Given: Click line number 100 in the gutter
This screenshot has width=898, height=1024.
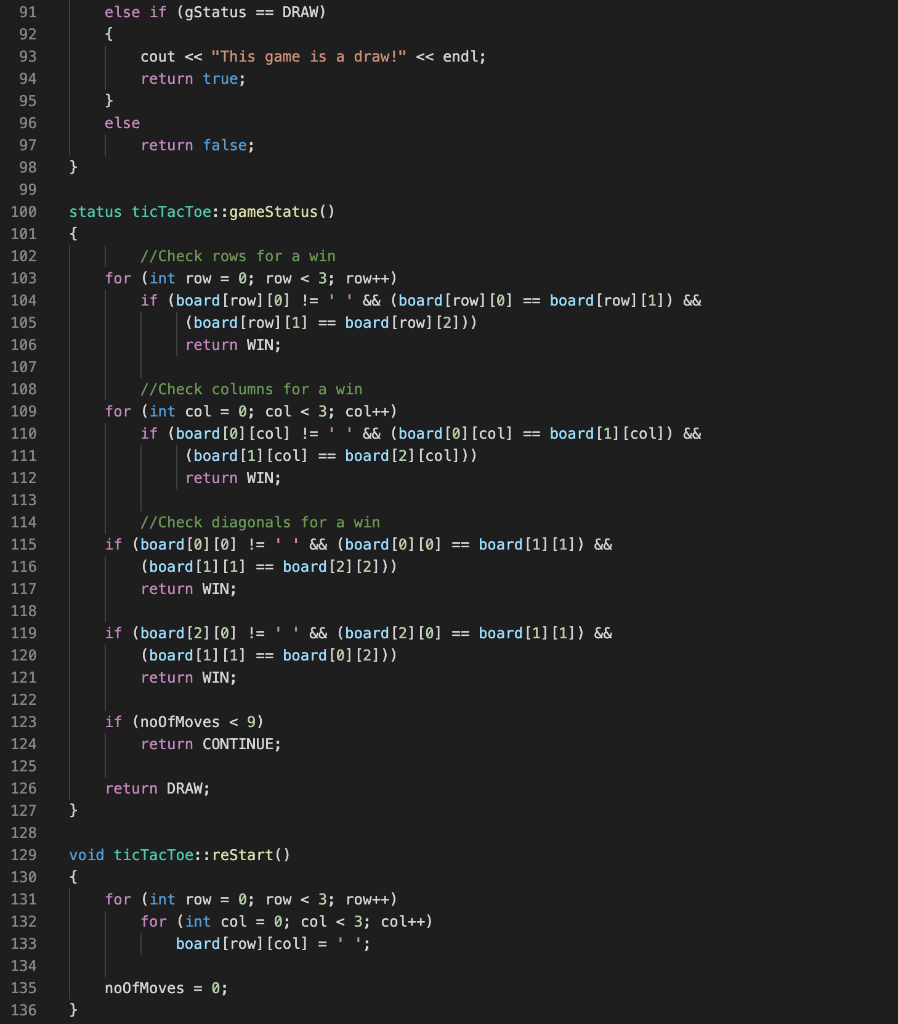Looking at the screenshot, I should pos(22,211).
